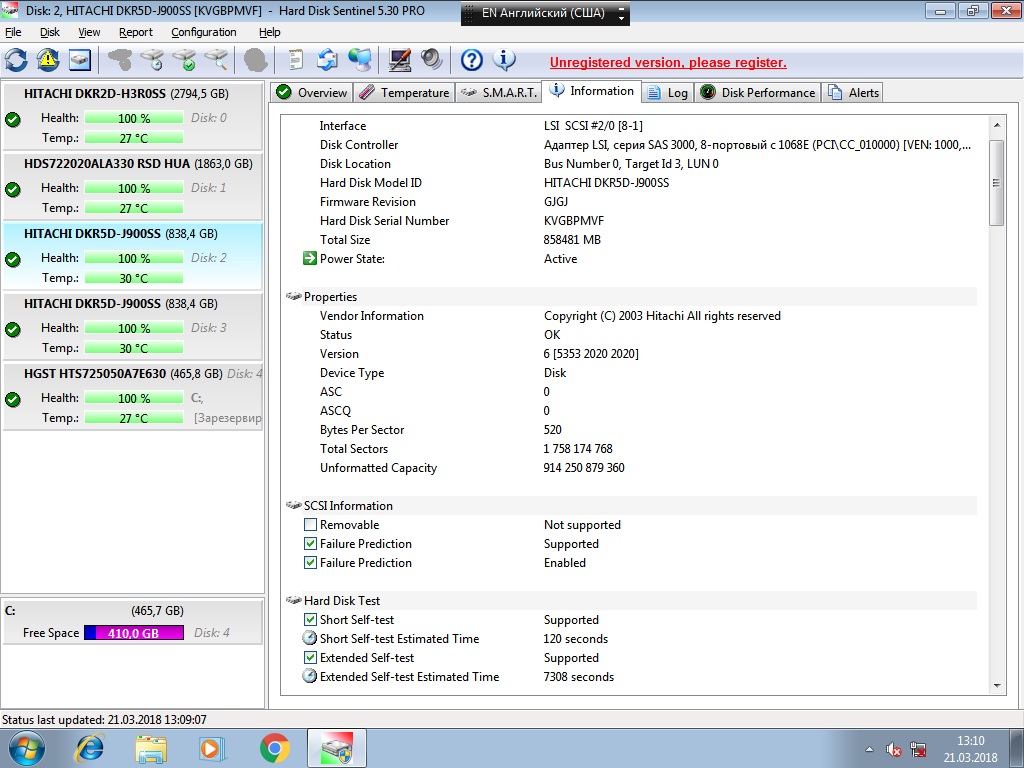Switch to the S.M.A.R.T. tab
1024x768 pixels.
pyautogui.click(x=498, y=92)
